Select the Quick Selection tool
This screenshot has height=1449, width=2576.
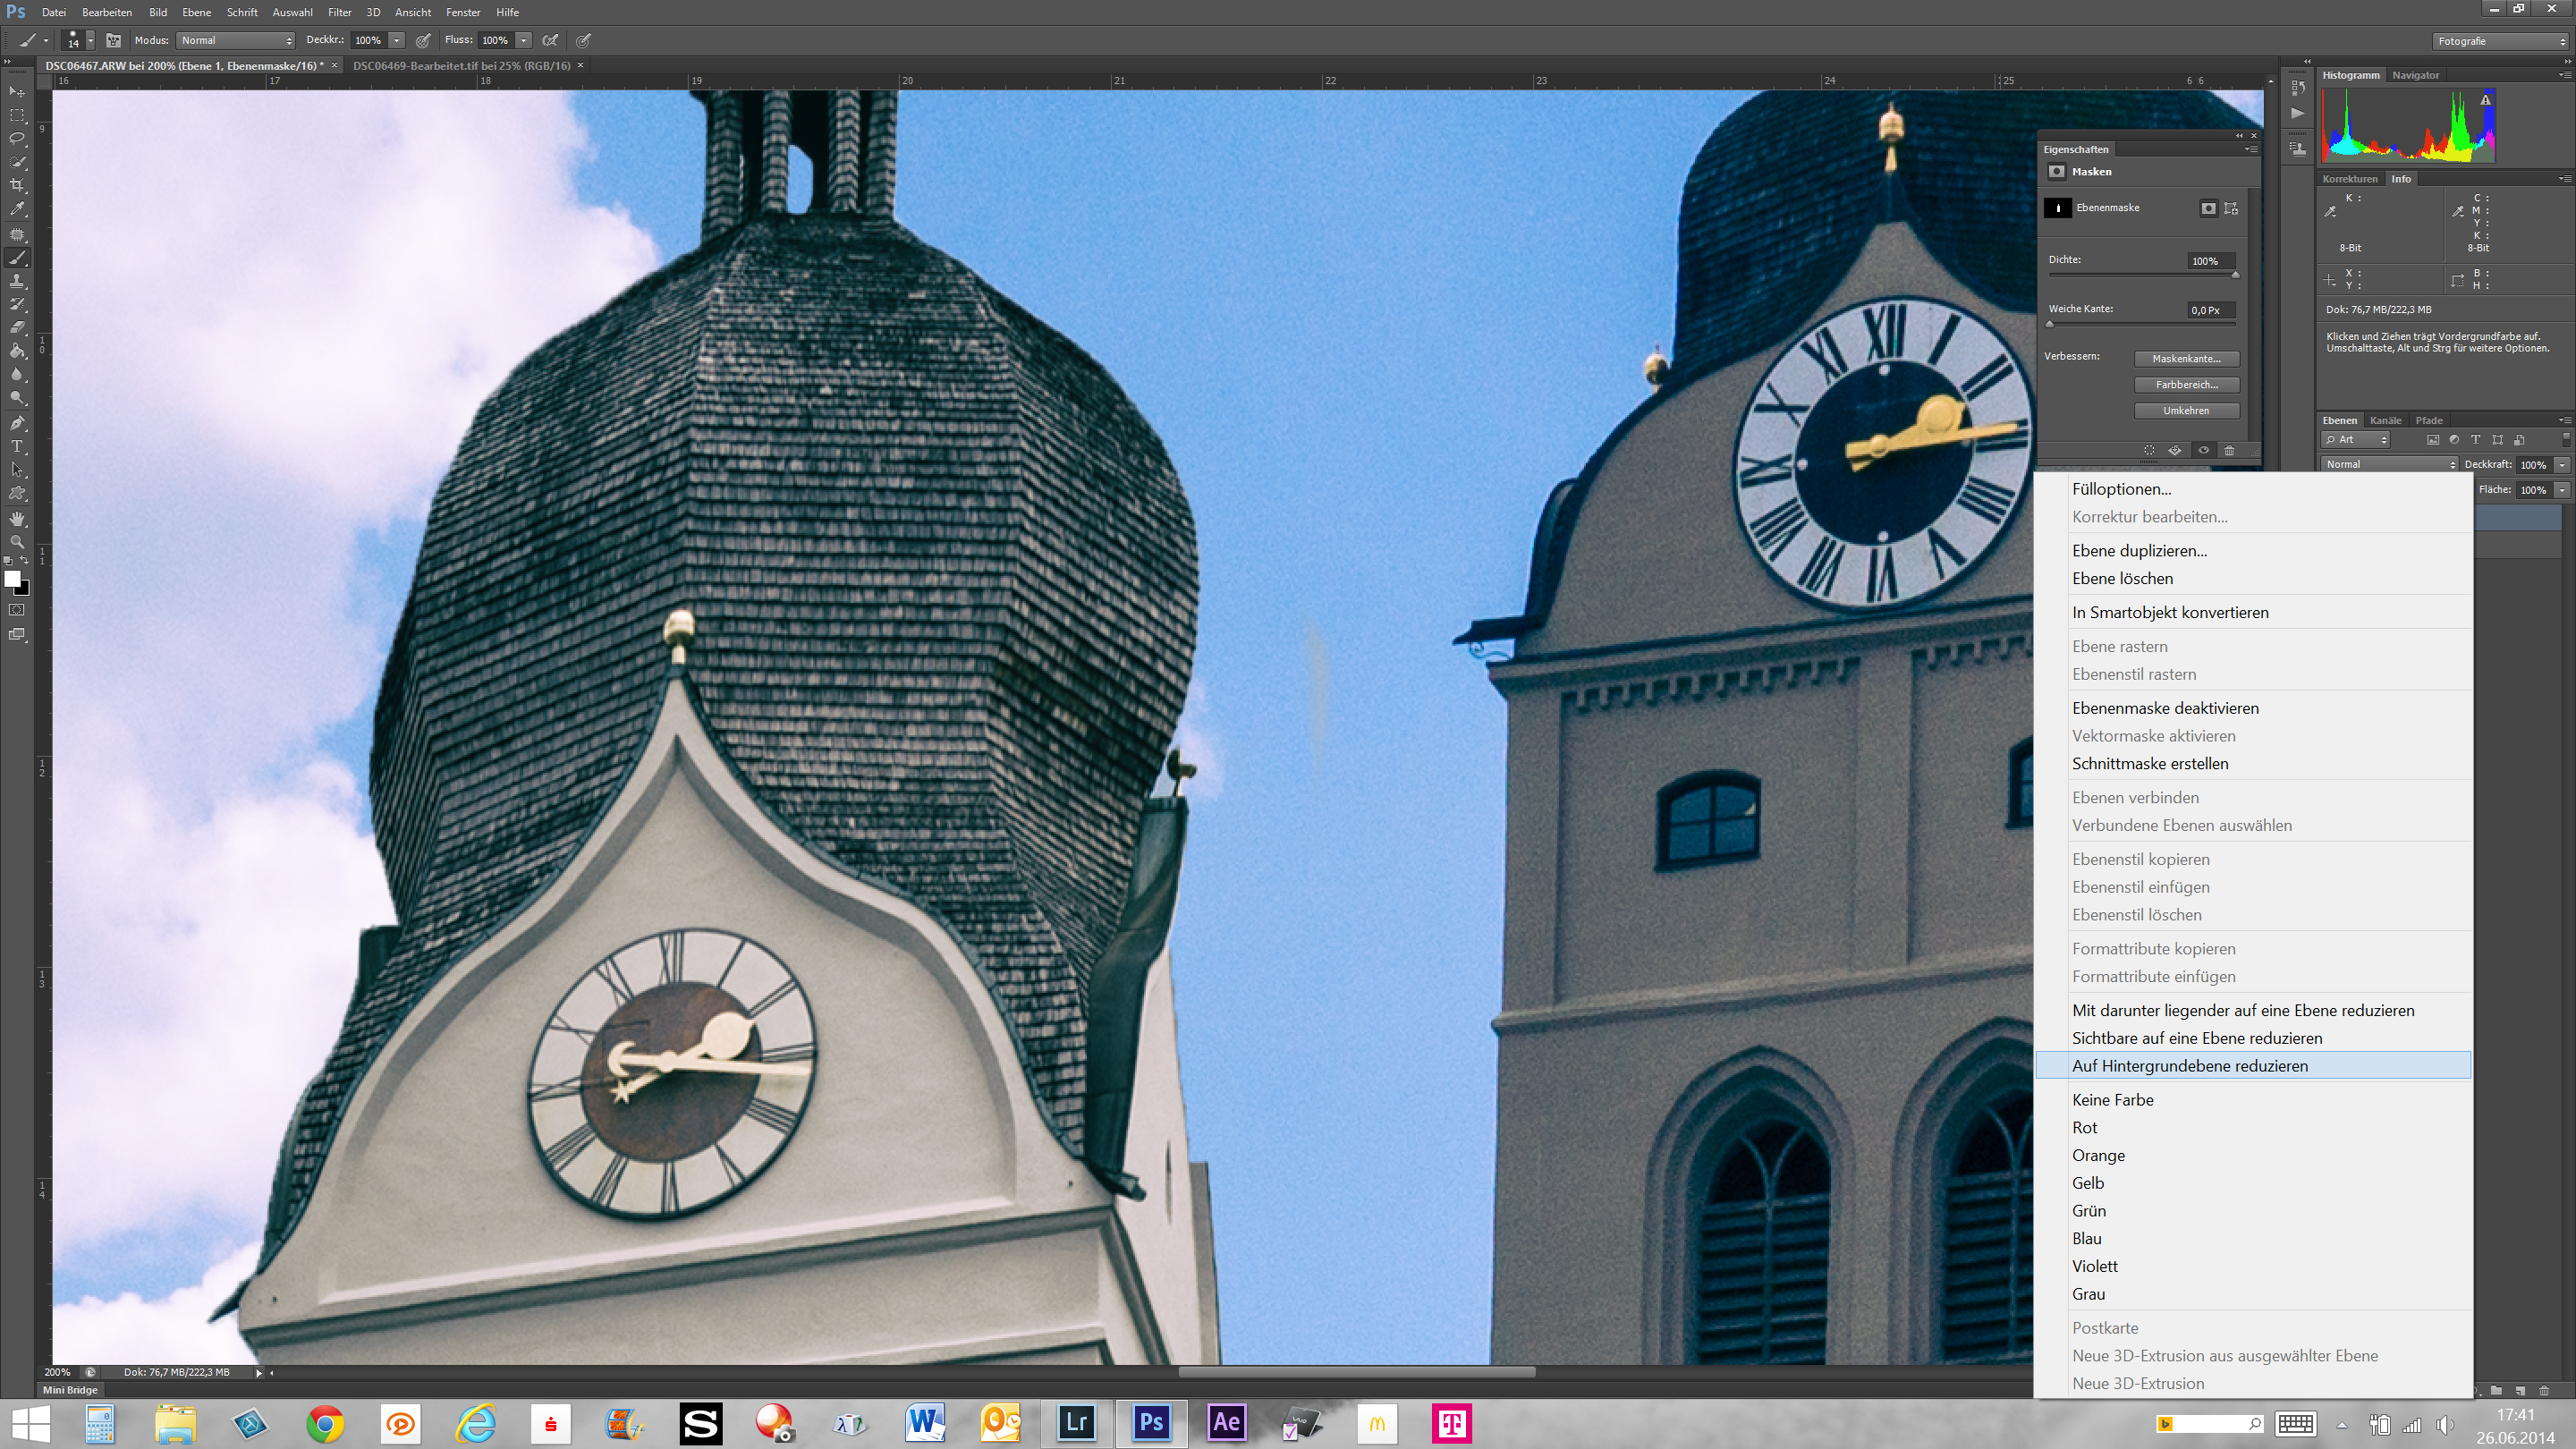point(17,162)
